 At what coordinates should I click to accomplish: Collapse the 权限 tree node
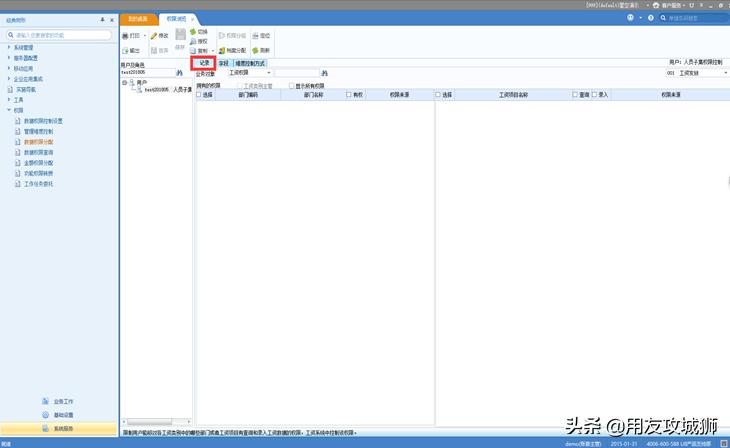tap(8, 110)
